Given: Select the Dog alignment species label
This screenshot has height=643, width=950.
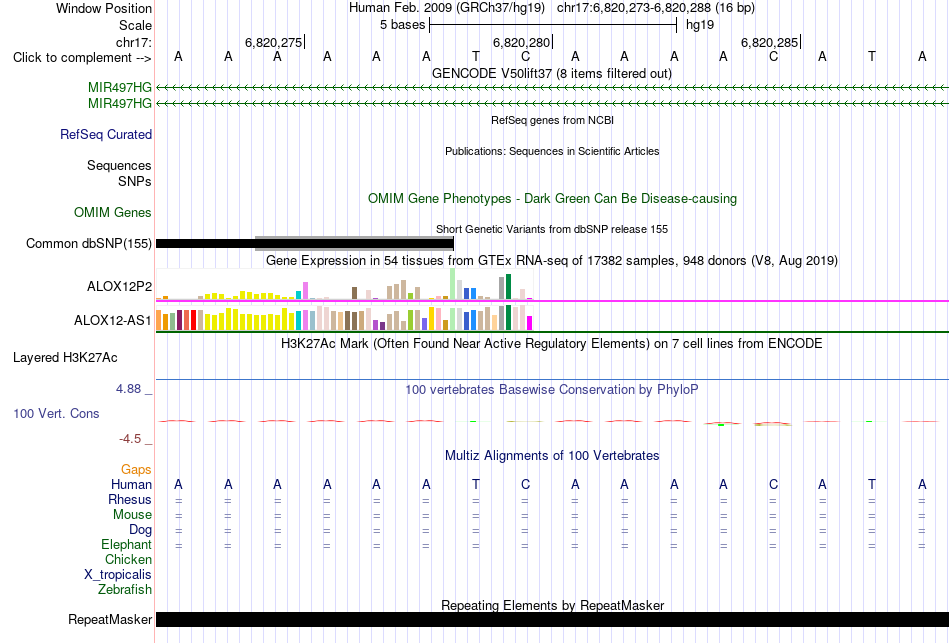Looking at the screenshot, I should pos(141,530).
